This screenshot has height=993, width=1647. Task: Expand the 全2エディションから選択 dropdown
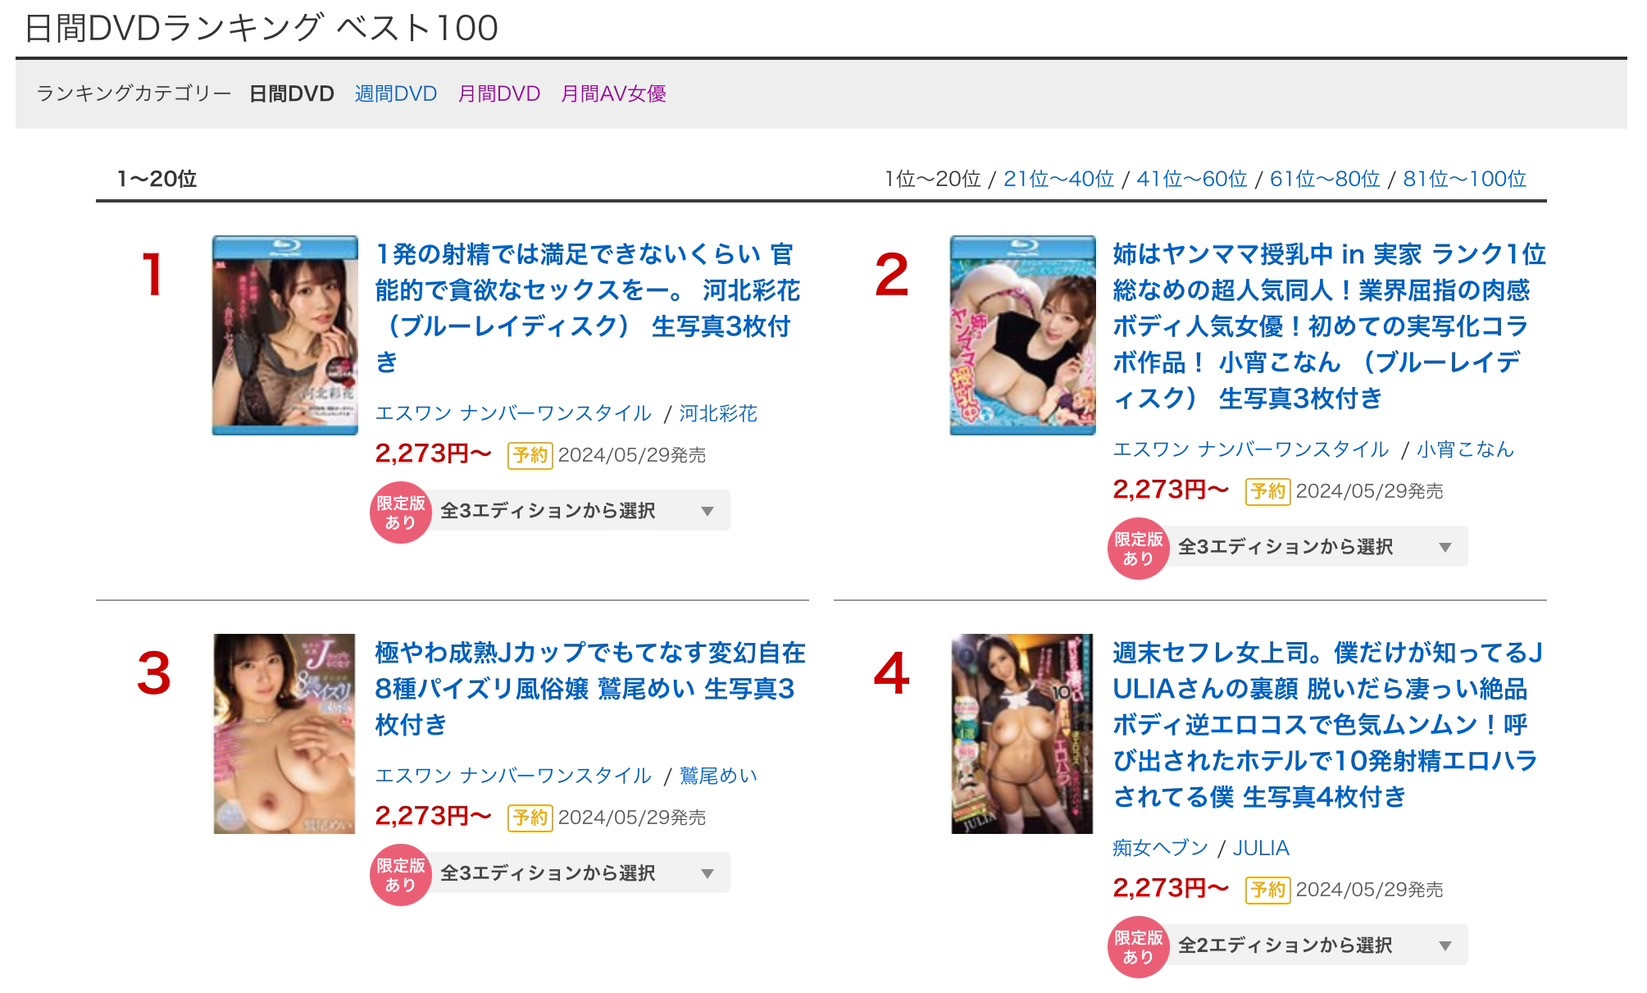1317,945
